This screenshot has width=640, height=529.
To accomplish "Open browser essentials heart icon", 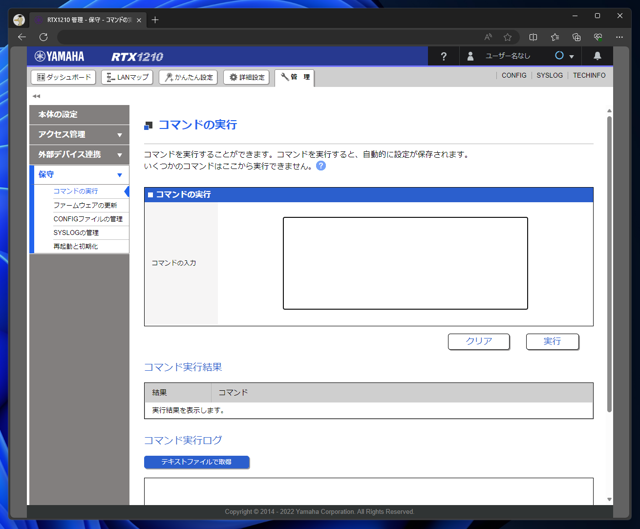I will click(598, 37).
